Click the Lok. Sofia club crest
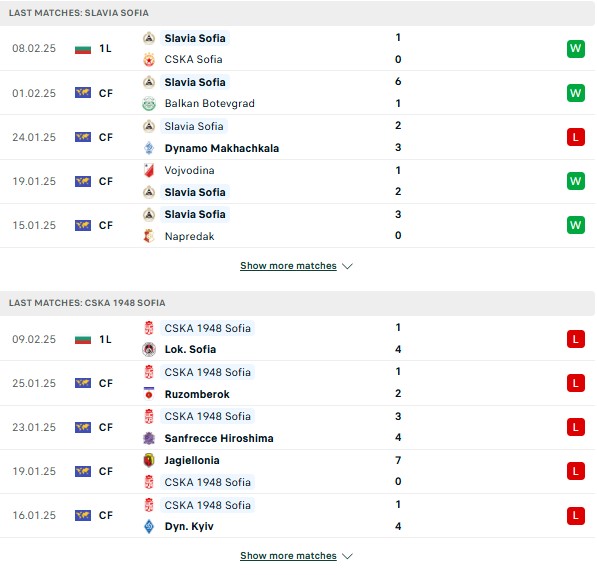Screen dimensions: 597x575 coord(149,349)
